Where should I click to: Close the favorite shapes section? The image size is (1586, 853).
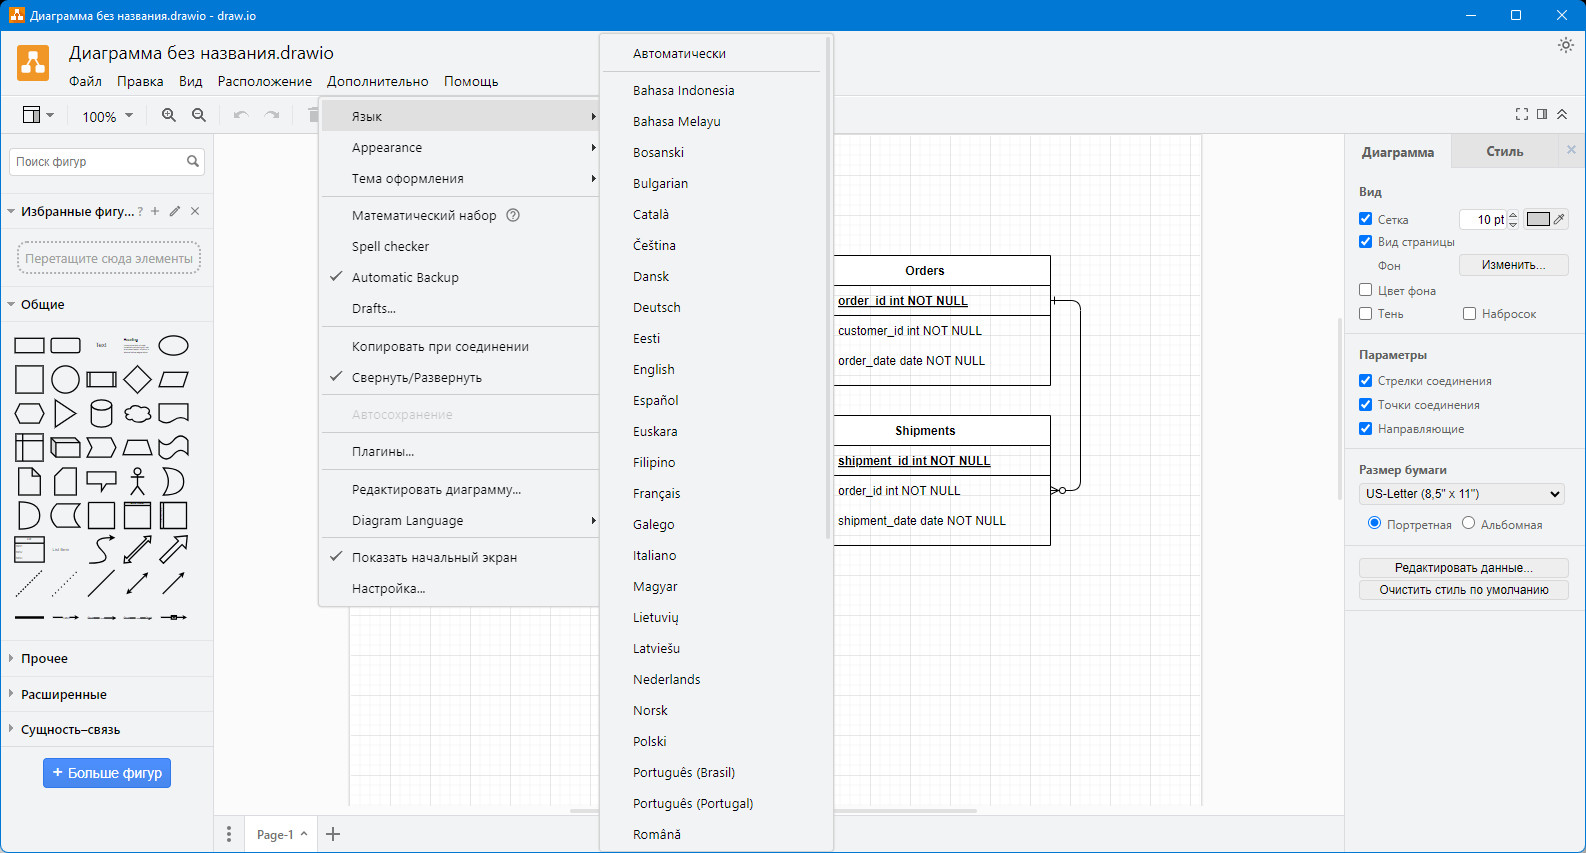point(195,211)
